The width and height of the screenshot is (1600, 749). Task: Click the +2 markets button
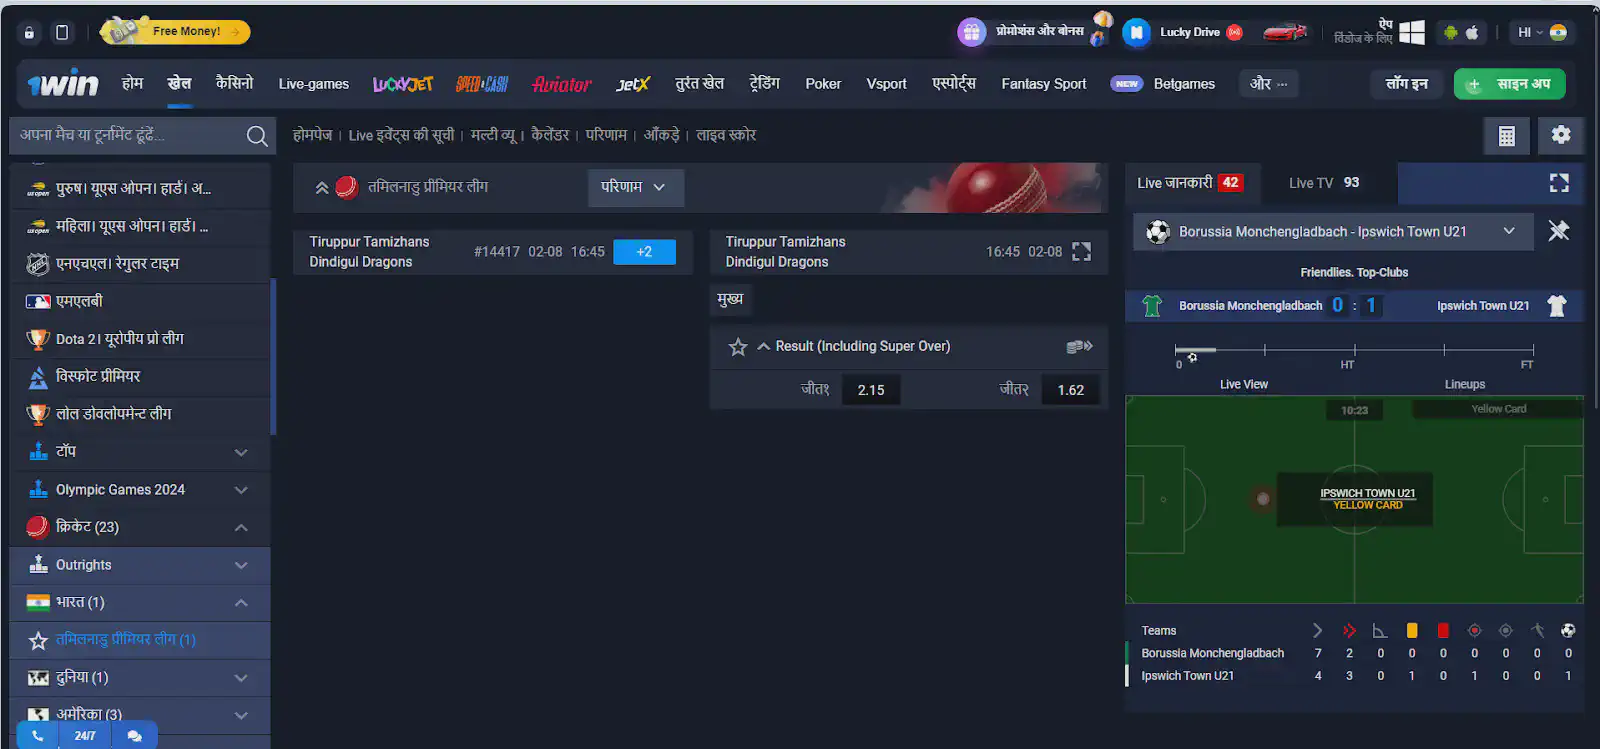644,252
